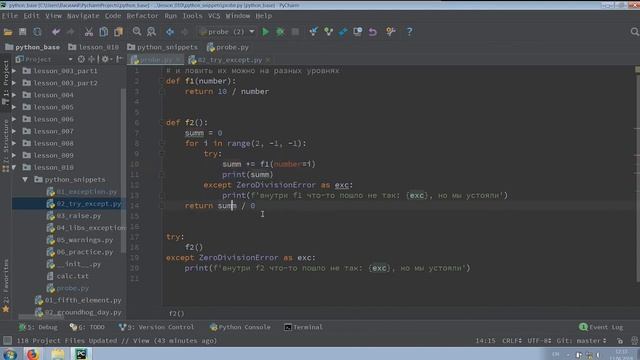640x360 pixels.
Task: Start debugging with the green bug icon
Action: coord(280,32)
